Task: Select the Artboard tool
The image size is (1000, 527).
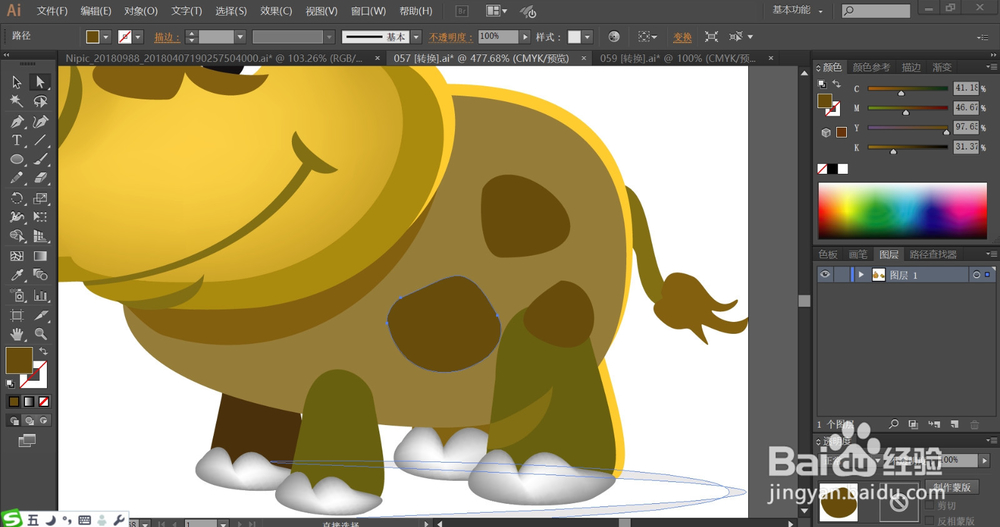Action: (x=17, y=315)
